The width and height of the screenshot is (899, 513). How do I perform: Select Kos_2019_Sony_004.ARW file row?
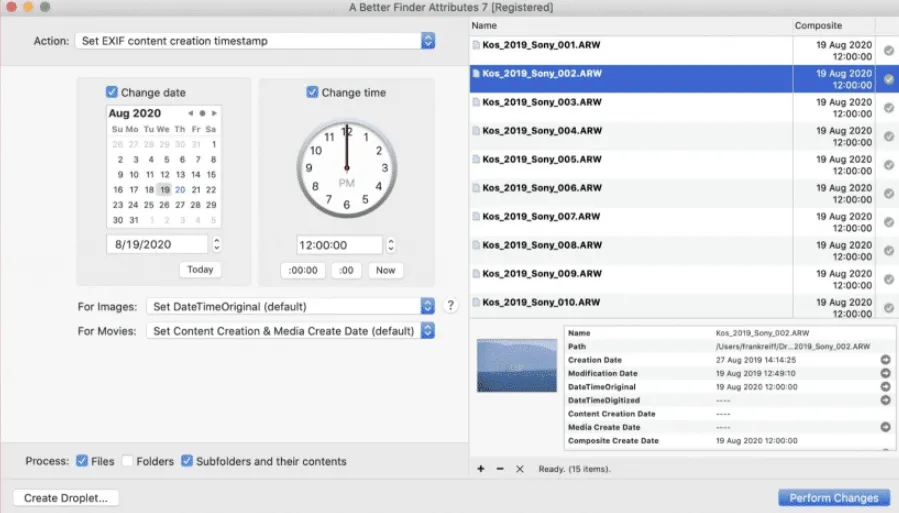683,136
